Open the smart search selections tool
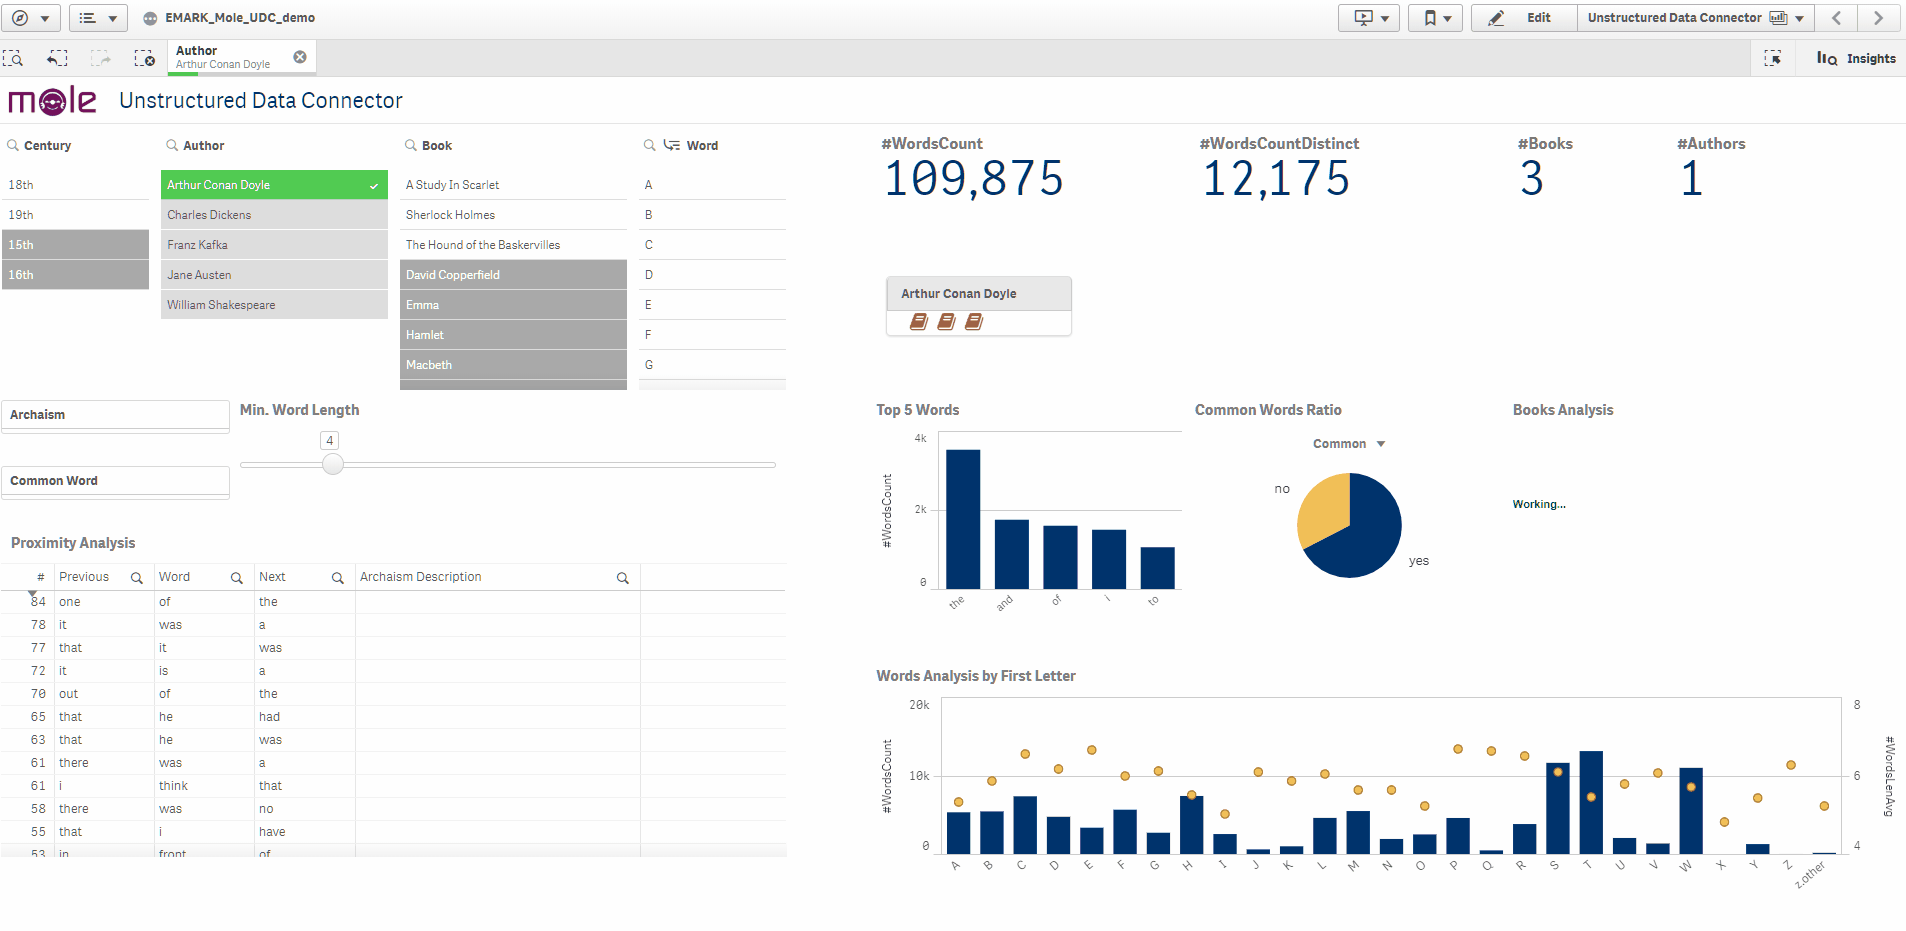Viewport: 1906px width, 931px height. [x=14, y=58]
